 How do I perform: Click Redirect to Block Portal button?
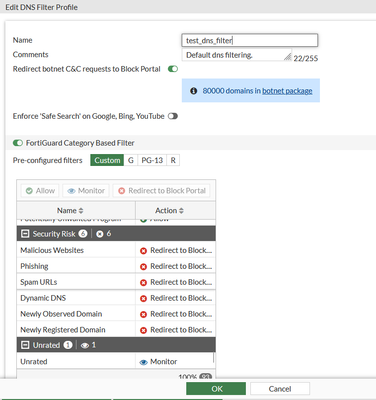[162, 191]
